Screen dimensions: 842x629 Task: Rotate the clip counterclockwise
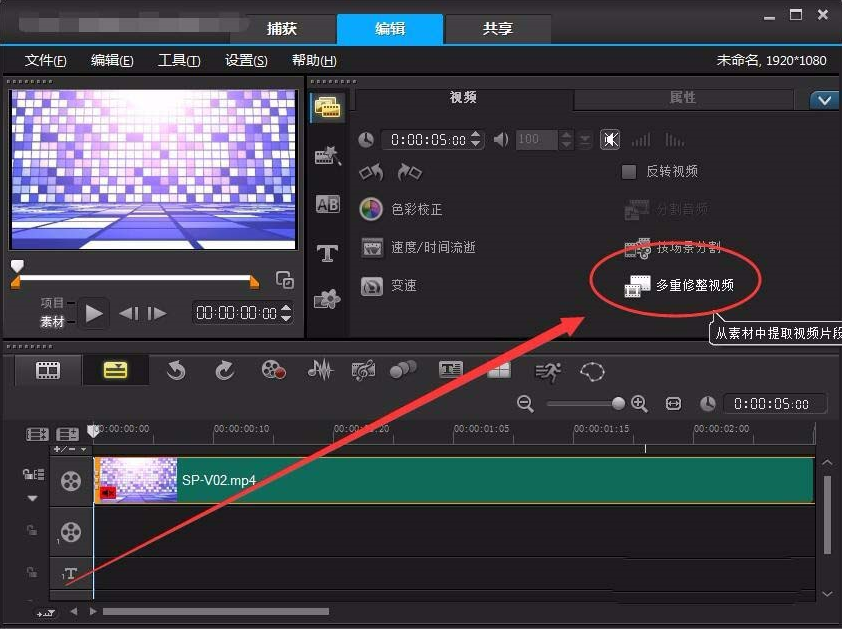point(370,172)
